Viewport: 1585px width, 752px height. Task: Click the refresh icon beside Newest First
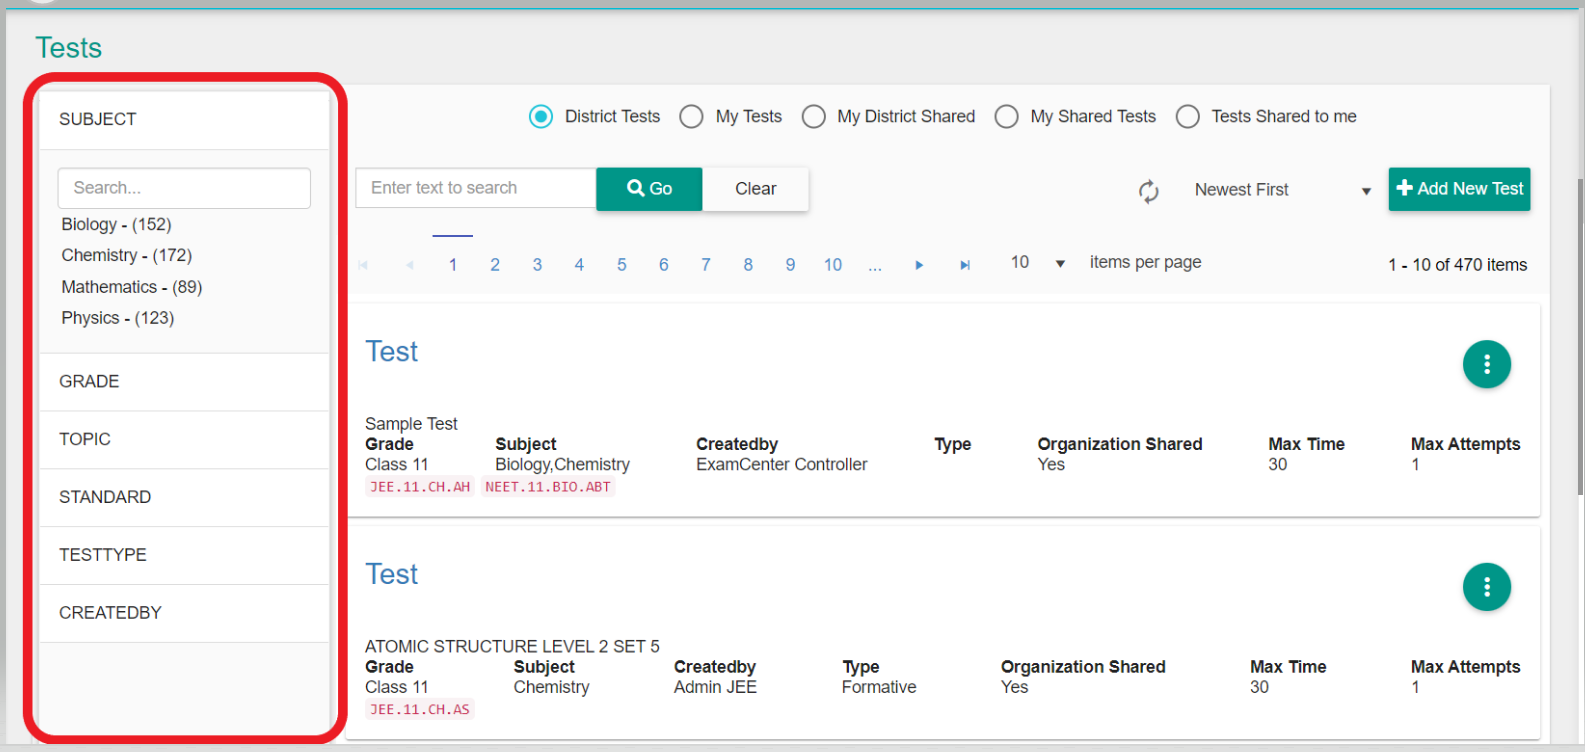click(1148, 191)
